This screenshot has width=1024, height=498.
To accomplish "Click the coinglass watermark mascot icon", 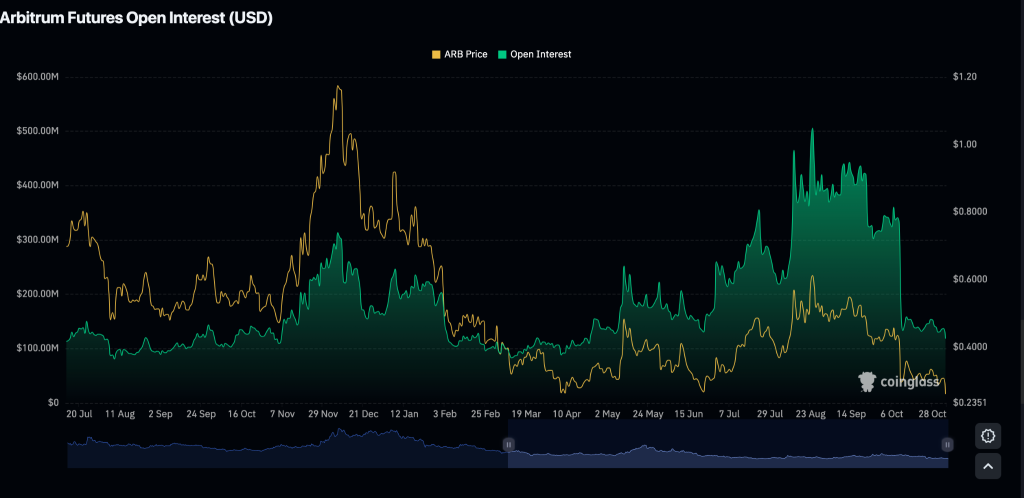I will tap(867, 381).
